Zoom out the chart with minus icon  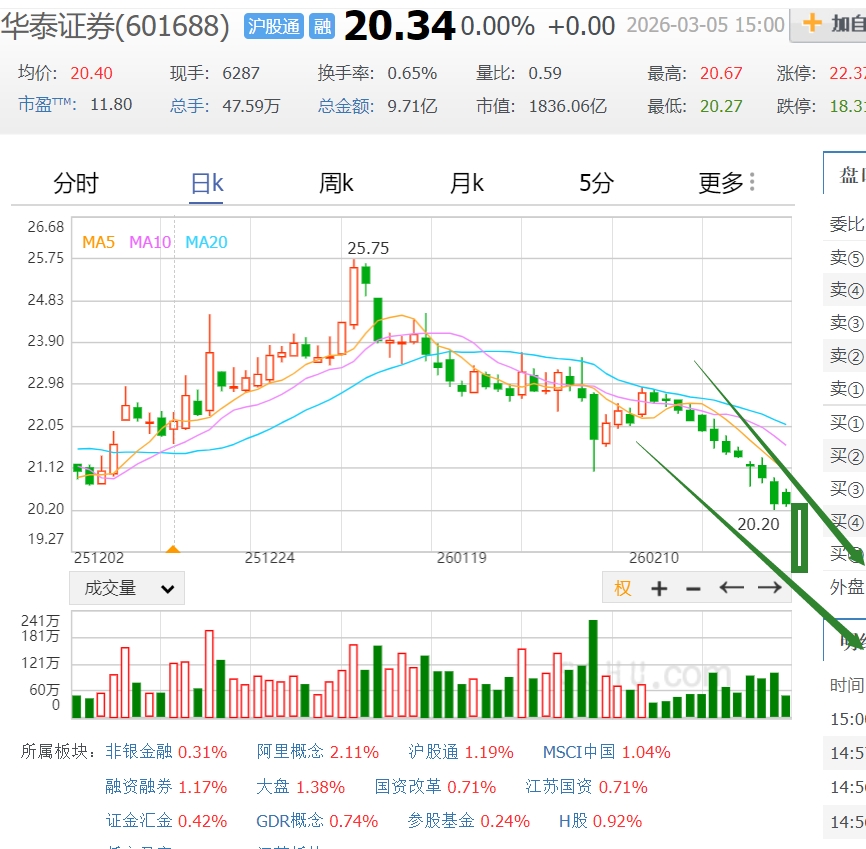693,589
